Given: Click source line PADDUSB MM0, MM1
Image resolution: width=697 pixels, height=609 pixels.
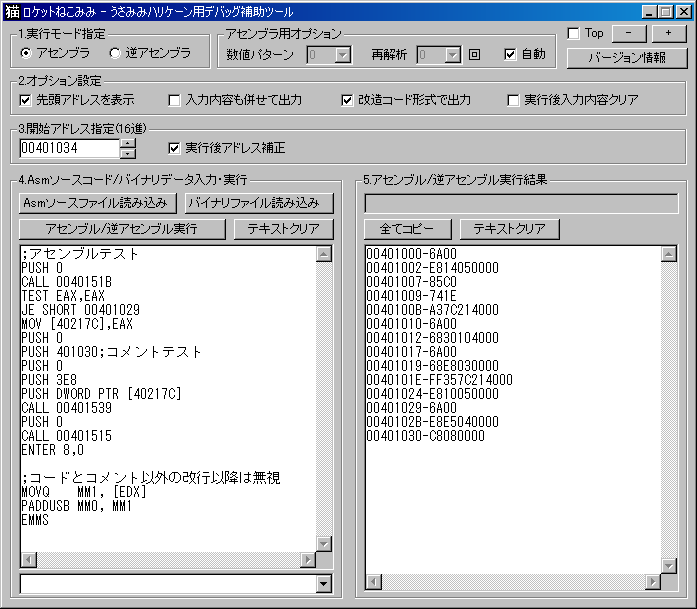Looking at the screenshot, I should [x=76, y=506].
